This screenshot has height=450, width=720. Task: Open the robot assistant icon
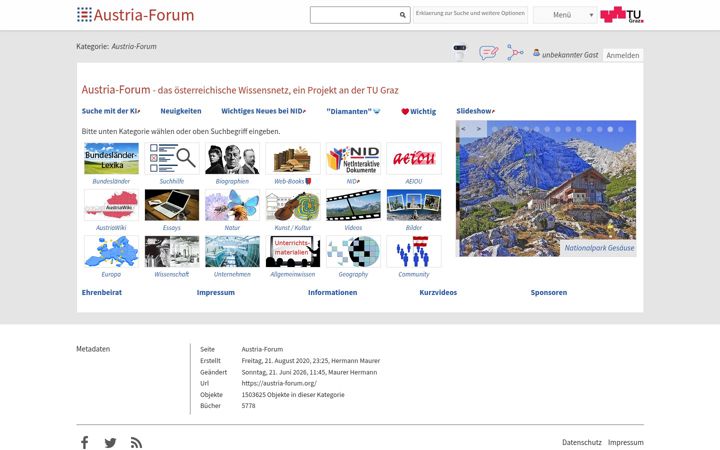[460, 52]
